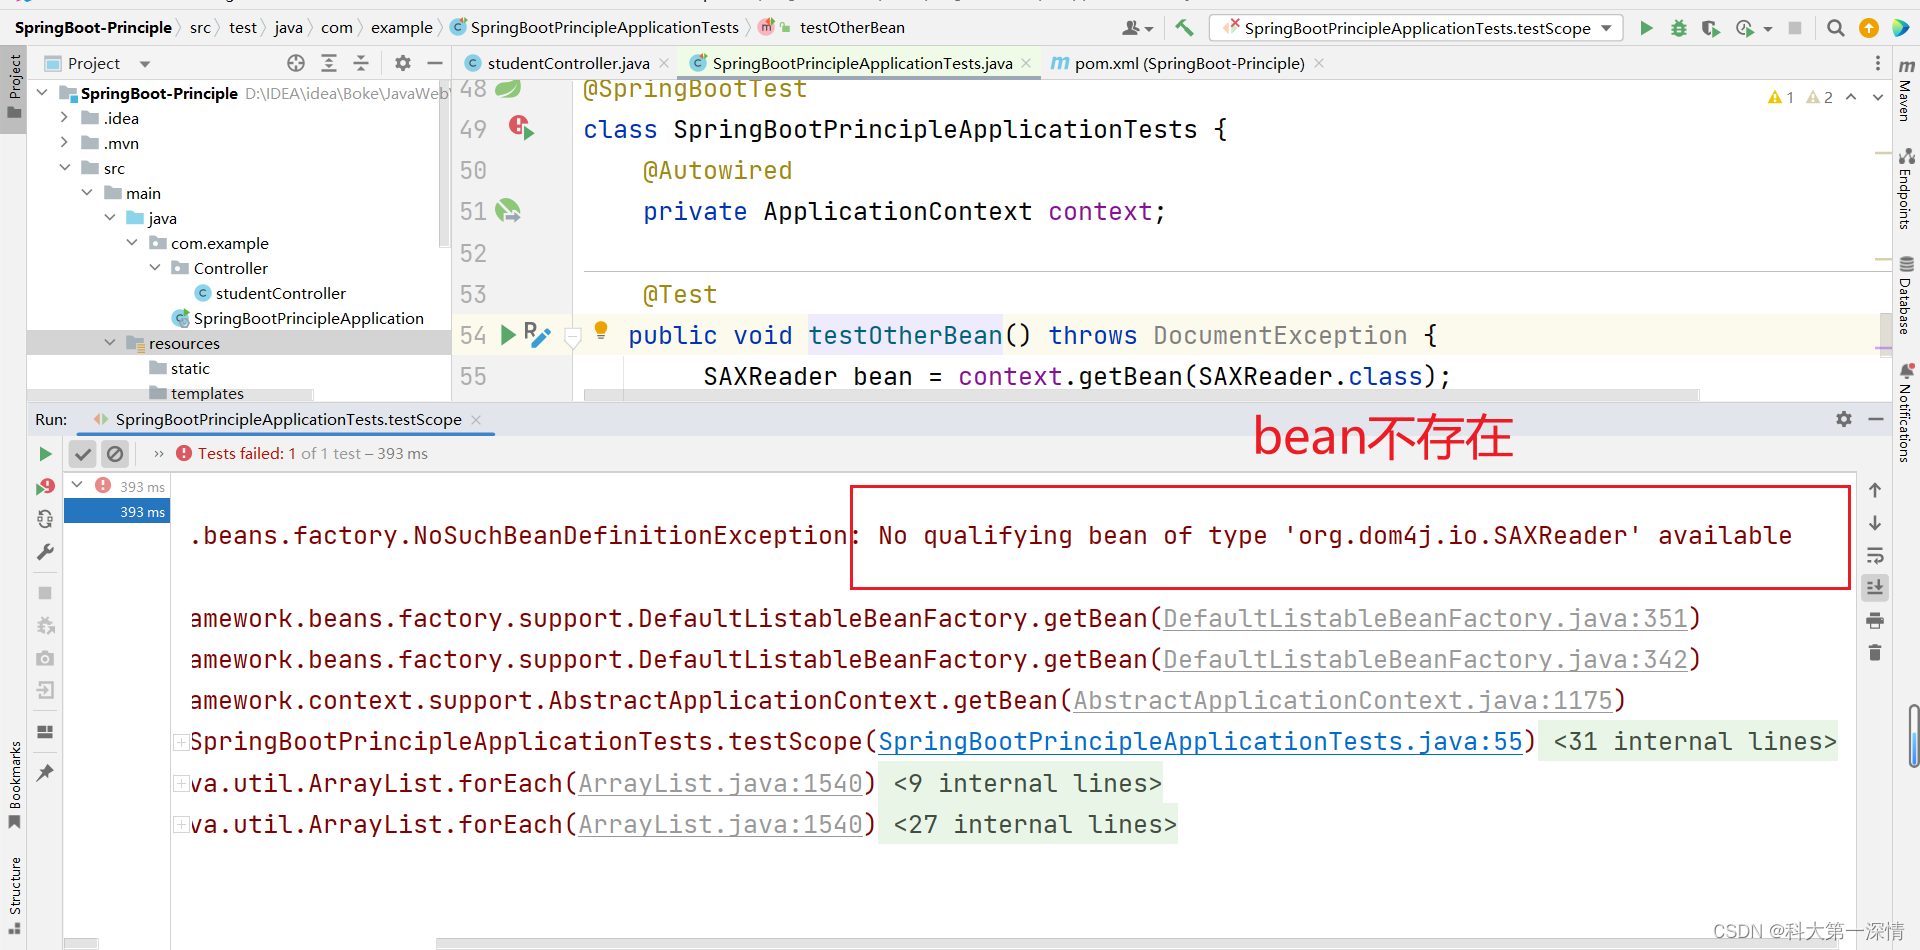
Task: Print the console output
Action: [1875, 621]
